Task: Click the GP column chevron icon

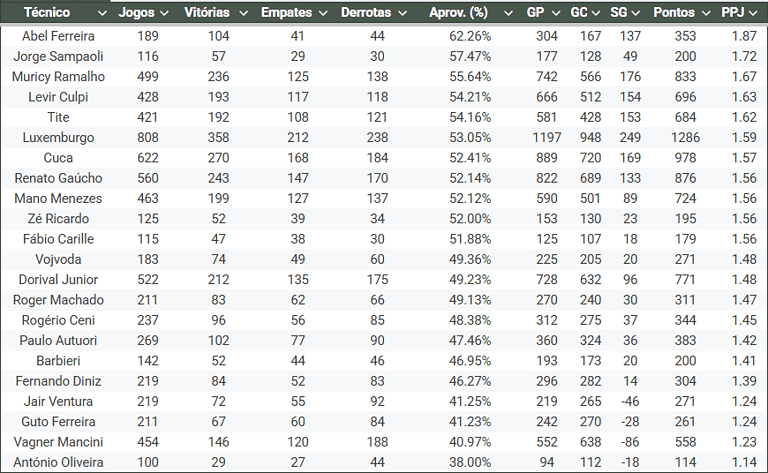Action: click(554, 13)
